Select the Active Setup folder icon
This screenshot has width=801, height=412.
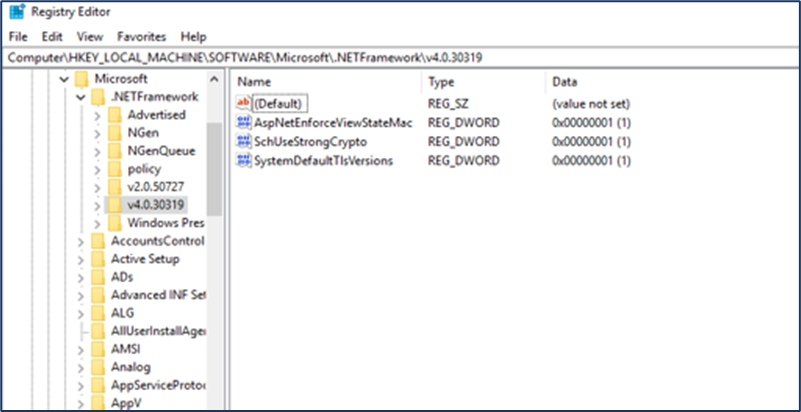pos(98,259)
